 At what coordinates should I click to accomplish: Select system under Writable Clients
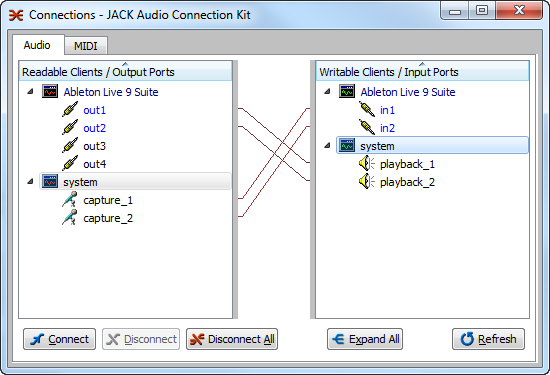432,145
